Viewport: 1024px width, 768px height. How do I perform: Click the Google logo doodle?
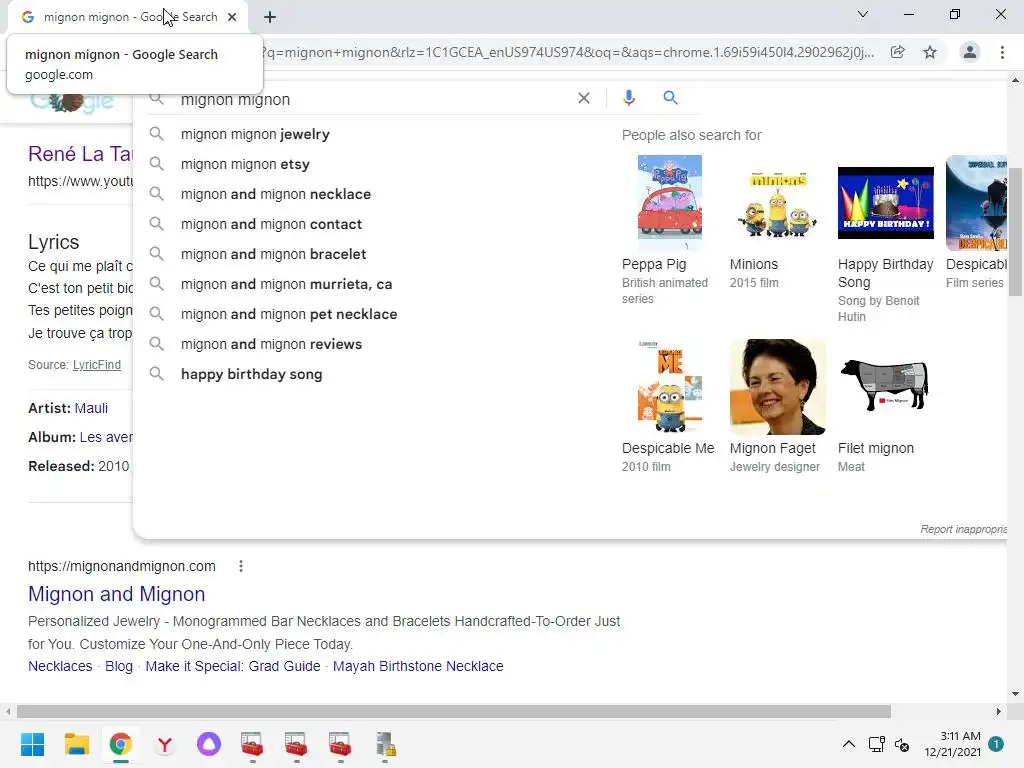tap(72, 101)
